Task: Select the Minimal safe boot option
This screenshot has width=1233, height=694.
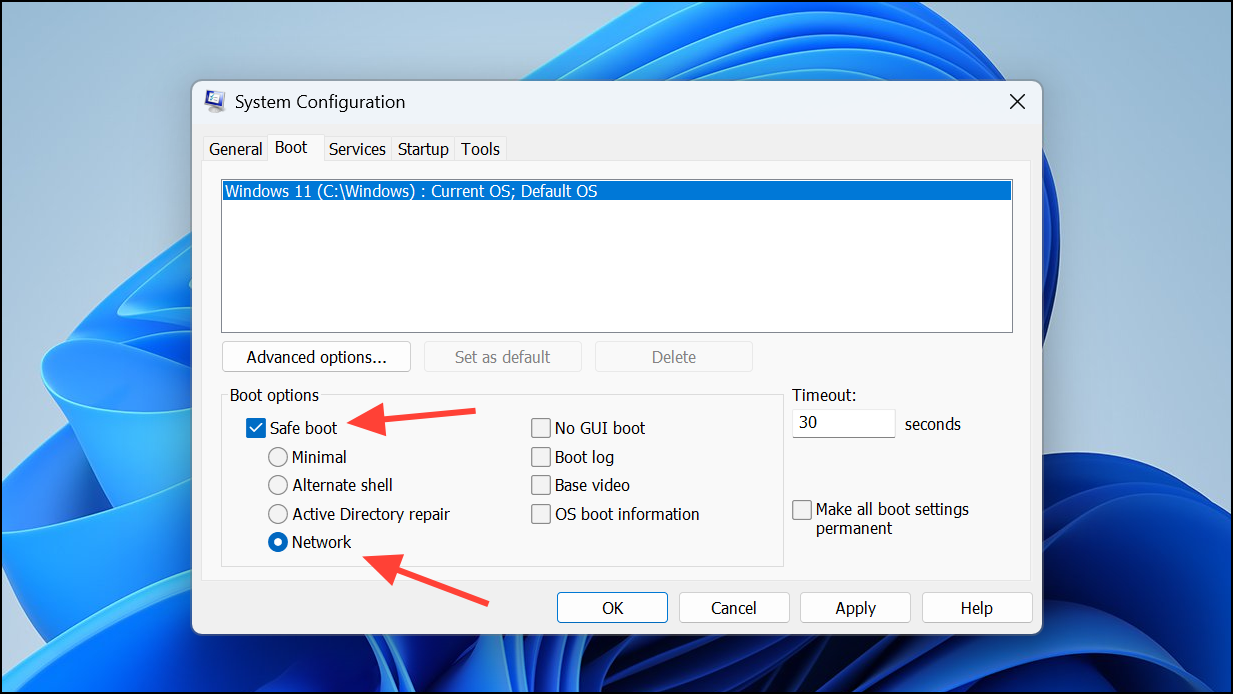Action: click(x=277, y=456)
